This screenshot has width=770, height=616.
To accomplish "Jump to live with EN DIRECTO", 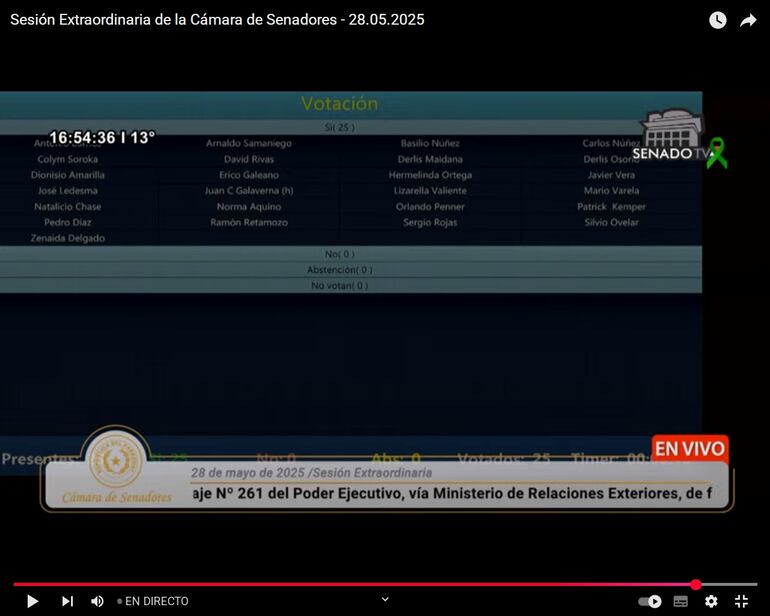I will [153, 601].
